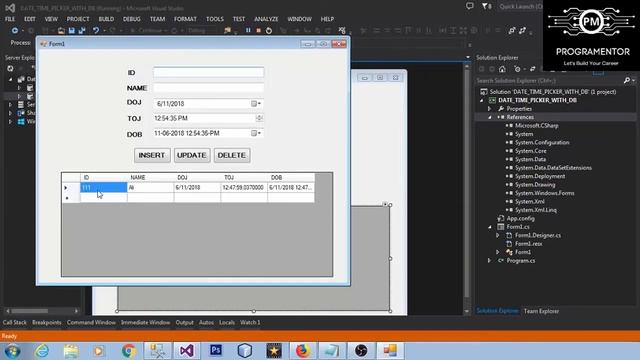Viewport: 640px width, 360px height.
Task: Open the VirtualBox cube taskbar icon
Action: coord(244,351)
